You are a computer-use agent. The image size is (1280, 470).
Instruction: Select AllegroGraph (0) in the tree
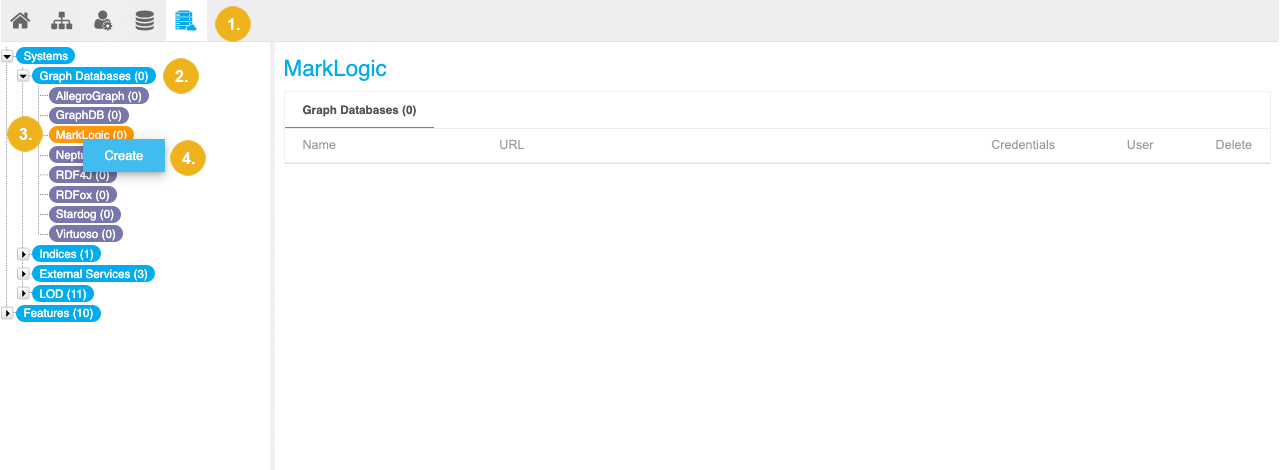click(98, 96)
